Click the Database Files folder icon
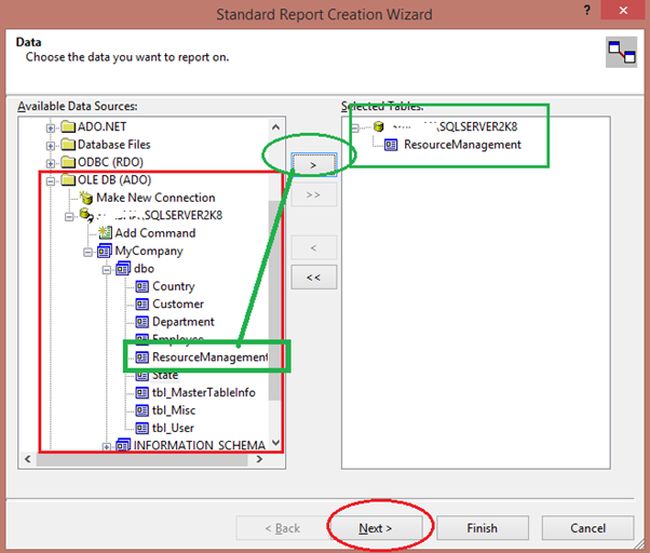Viewport: 650px width, 553px height. [x=68, y=144]
